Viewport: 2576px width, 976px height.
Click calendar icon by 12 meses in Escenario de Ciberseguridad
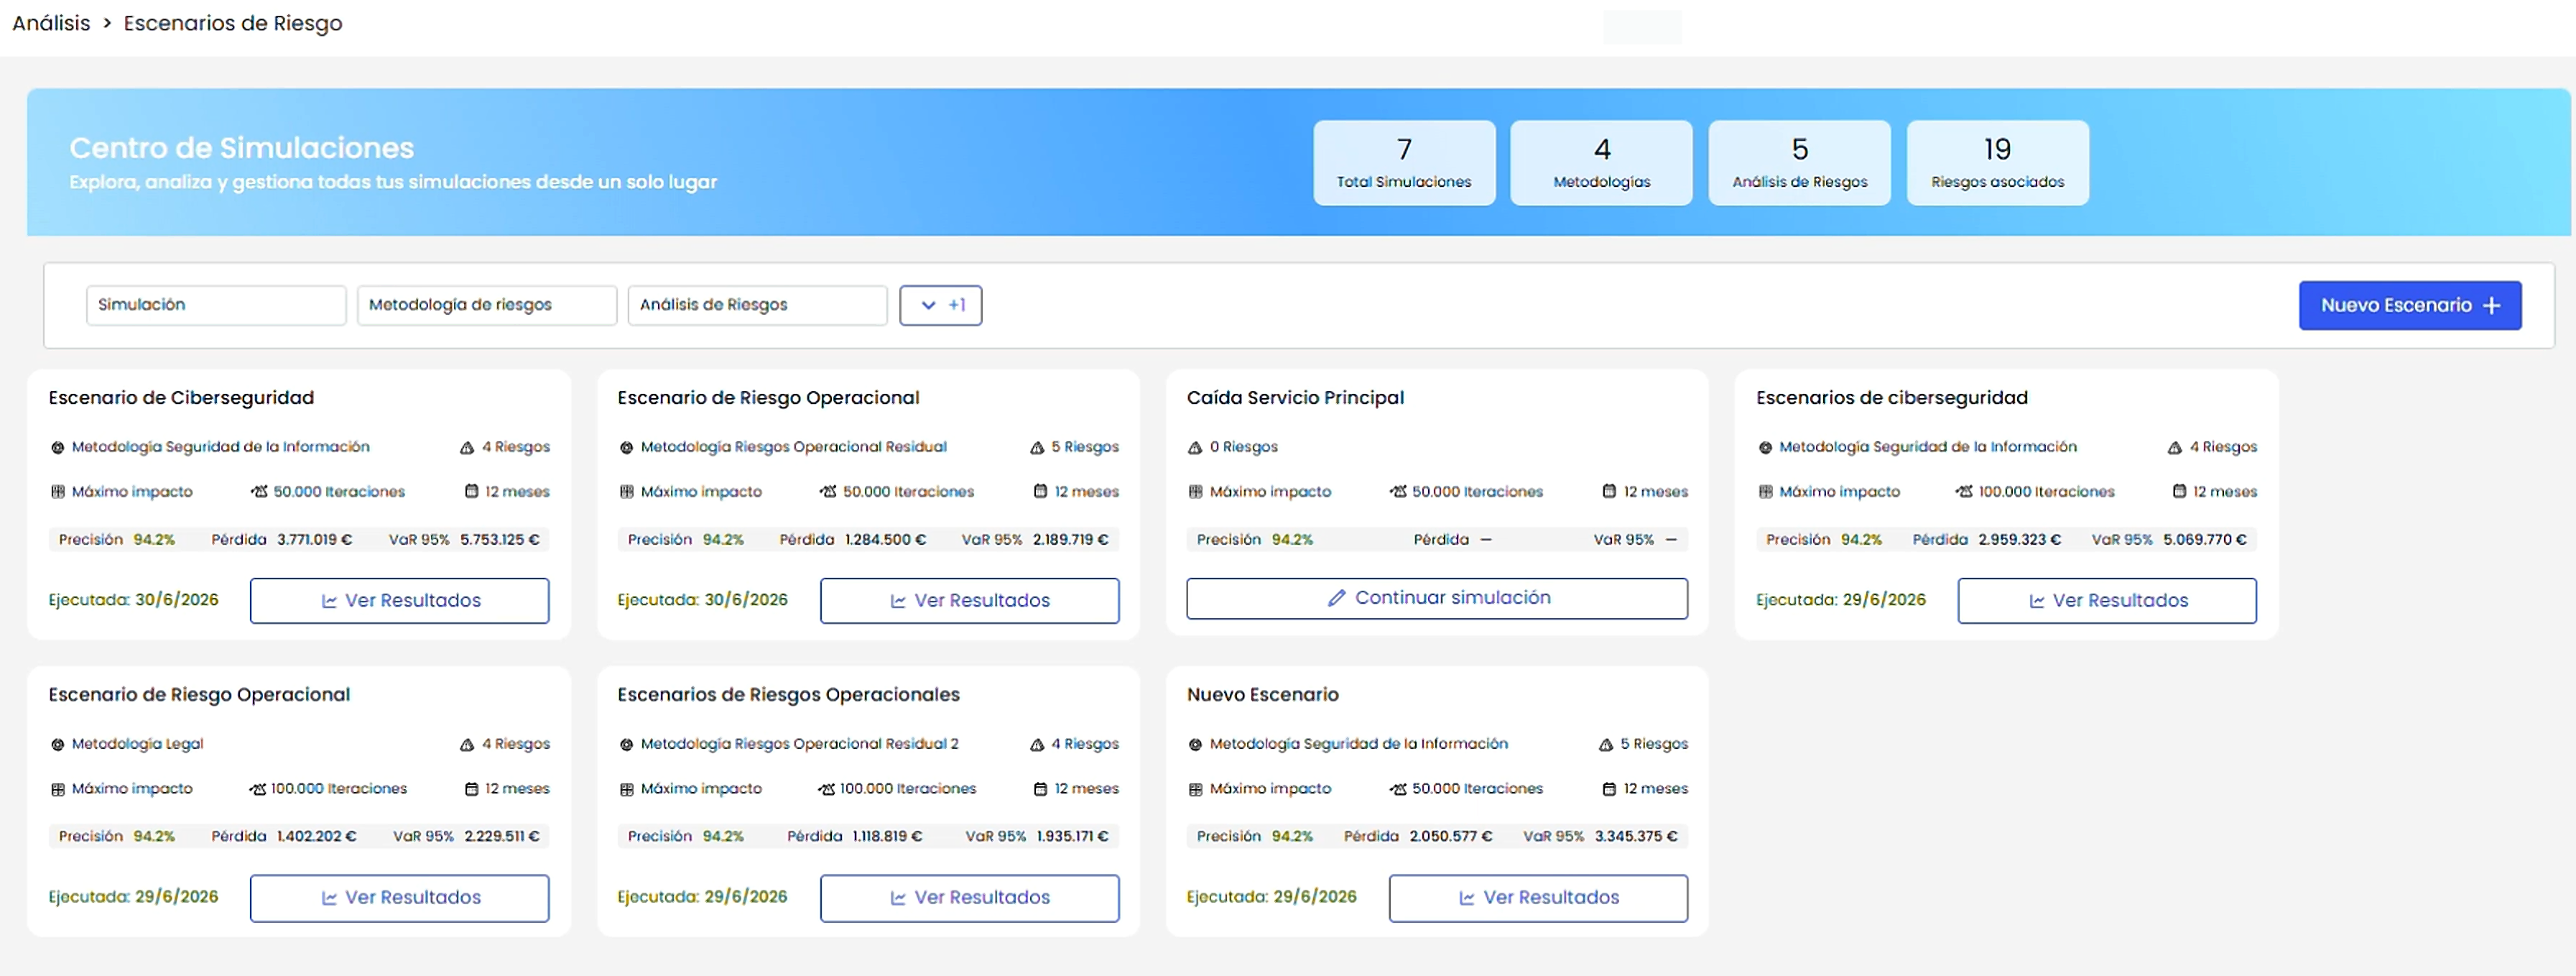[471, 491]
